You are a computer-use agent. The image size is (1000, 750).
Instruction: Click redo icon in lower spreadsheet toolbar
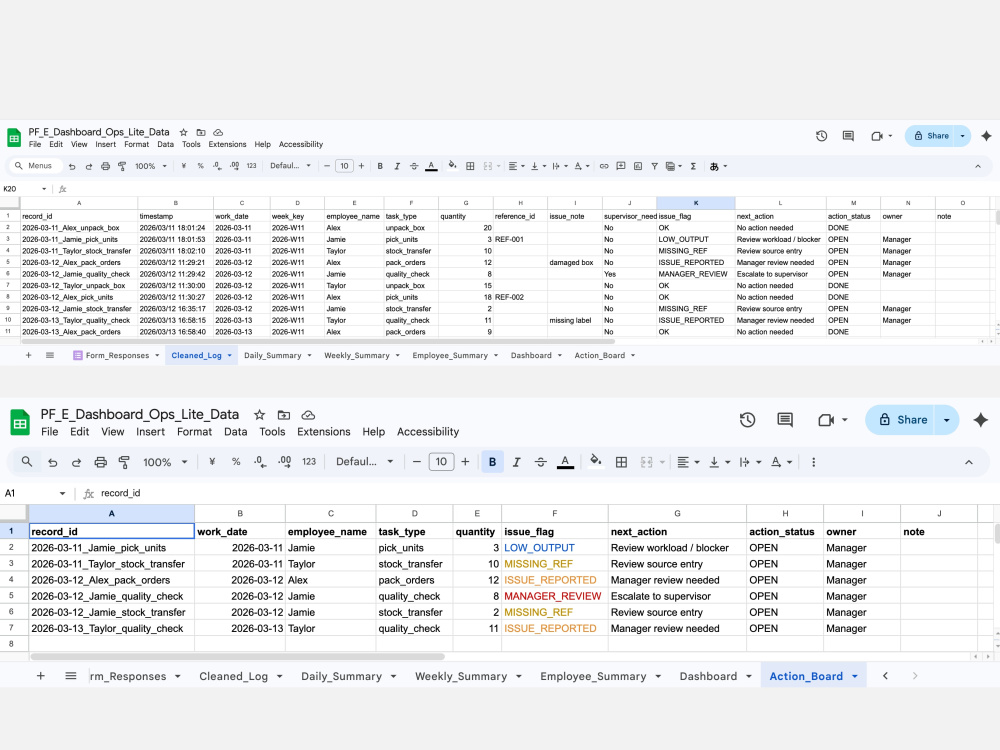pos(76,462)
